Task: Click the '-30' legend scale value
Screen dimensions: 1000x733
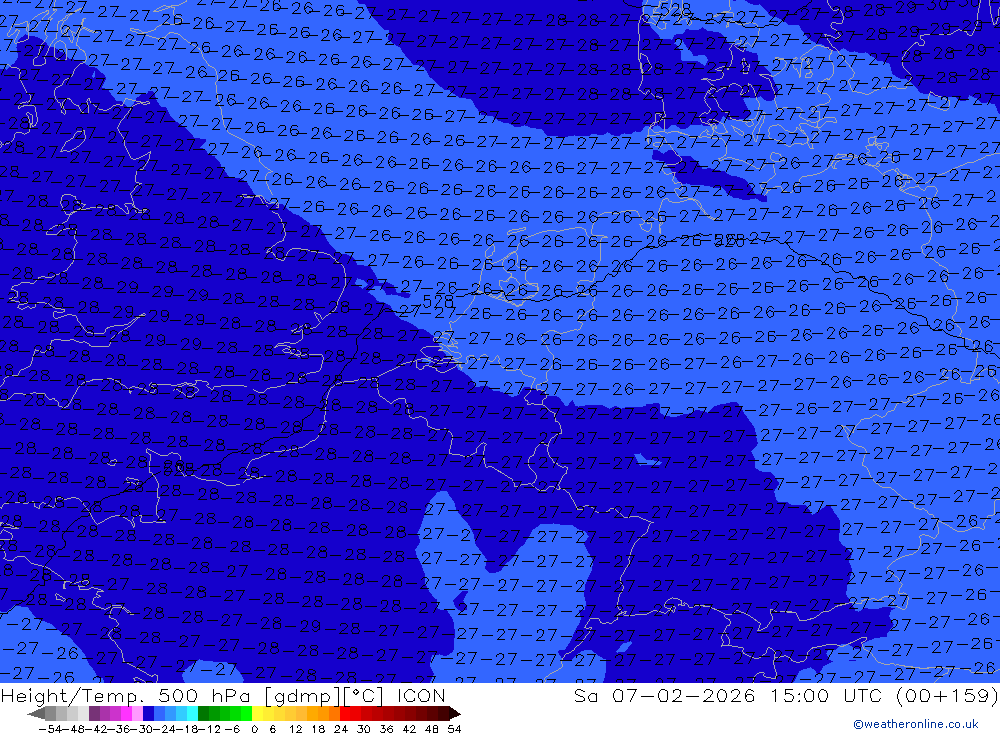Action: tap(142, 729)
